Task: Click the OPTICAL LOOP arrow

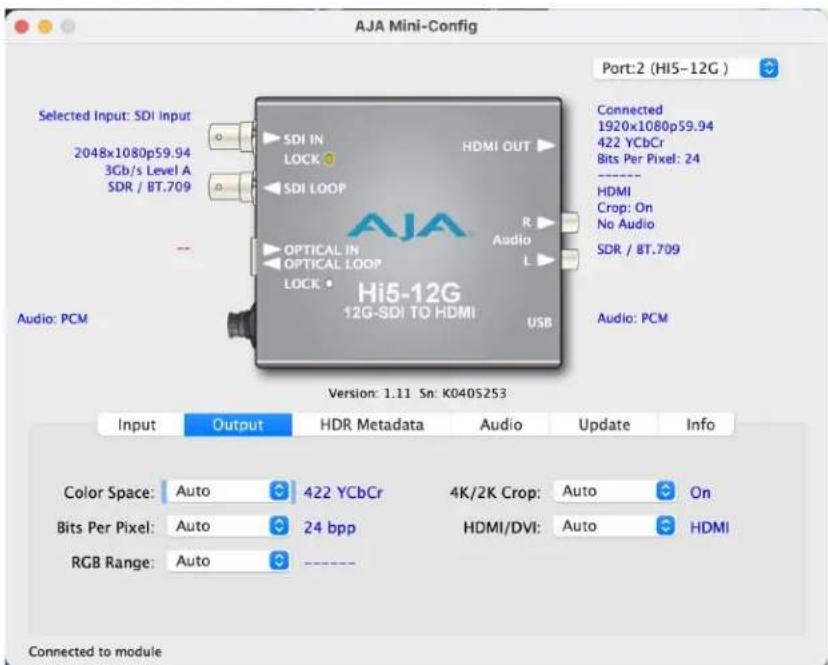Action: point(271,264)
